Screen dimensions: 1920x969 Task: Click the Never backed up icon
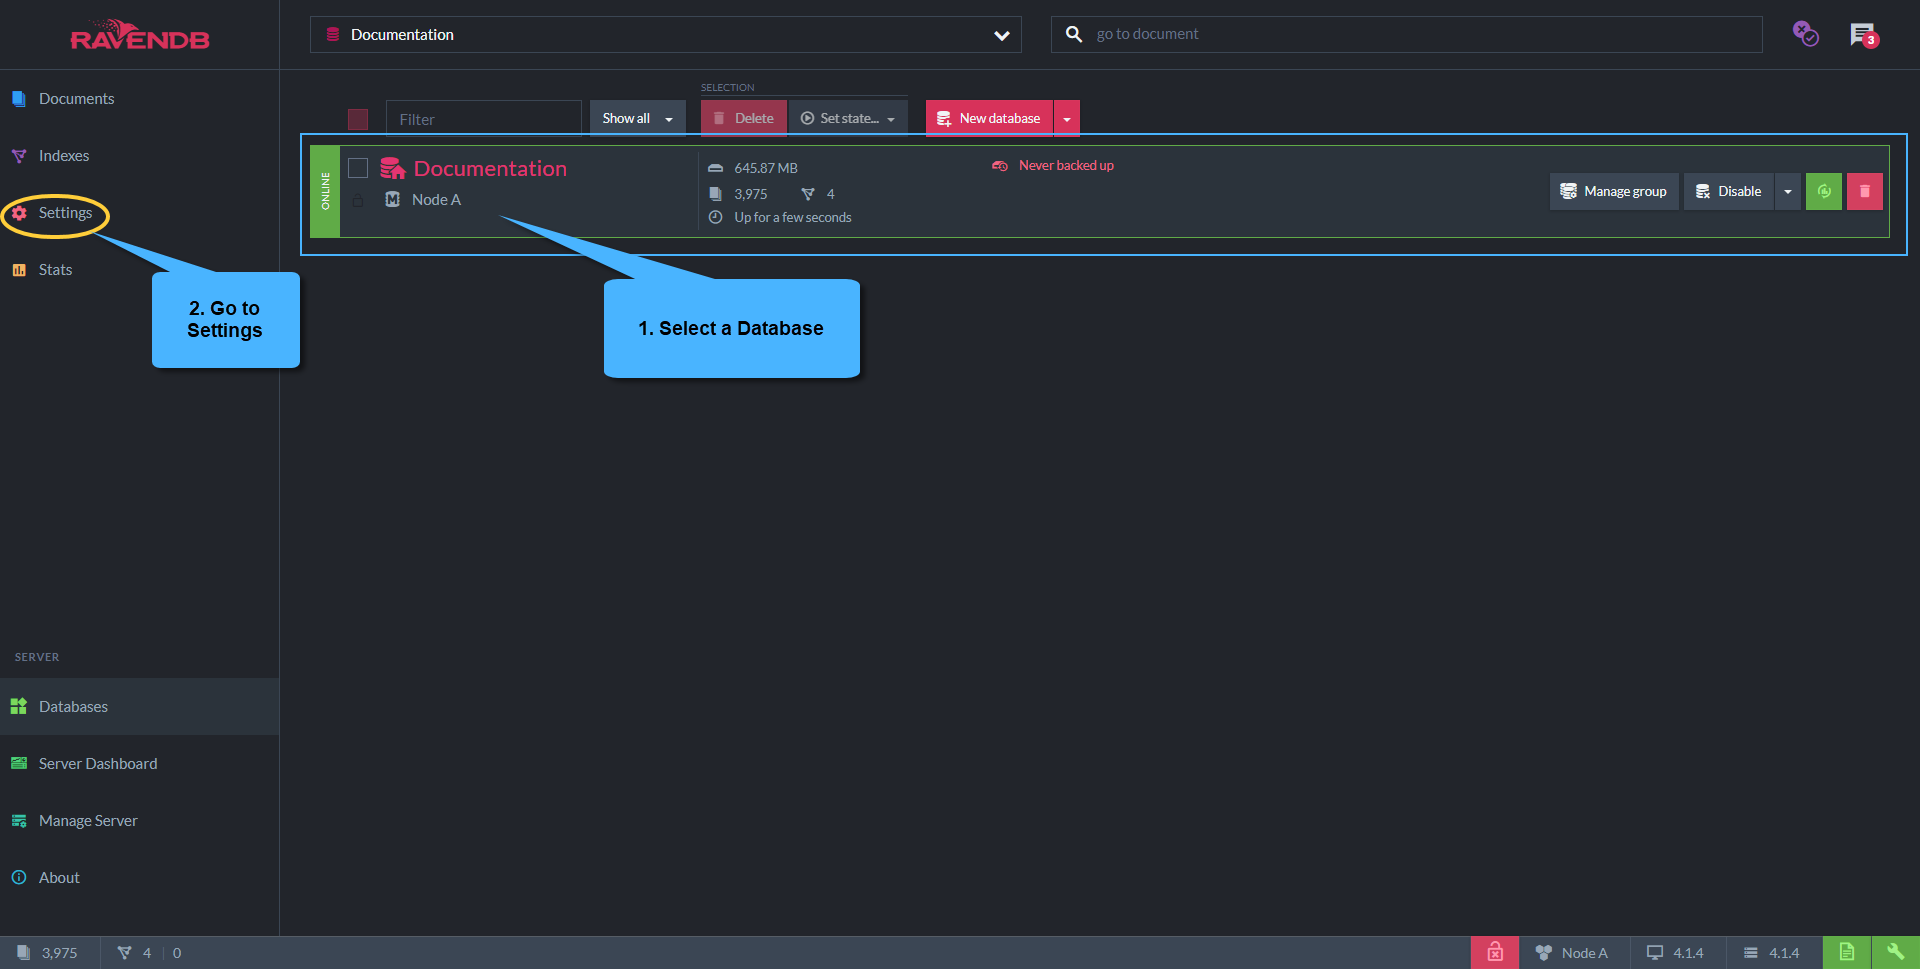(x=1000, y=166)
